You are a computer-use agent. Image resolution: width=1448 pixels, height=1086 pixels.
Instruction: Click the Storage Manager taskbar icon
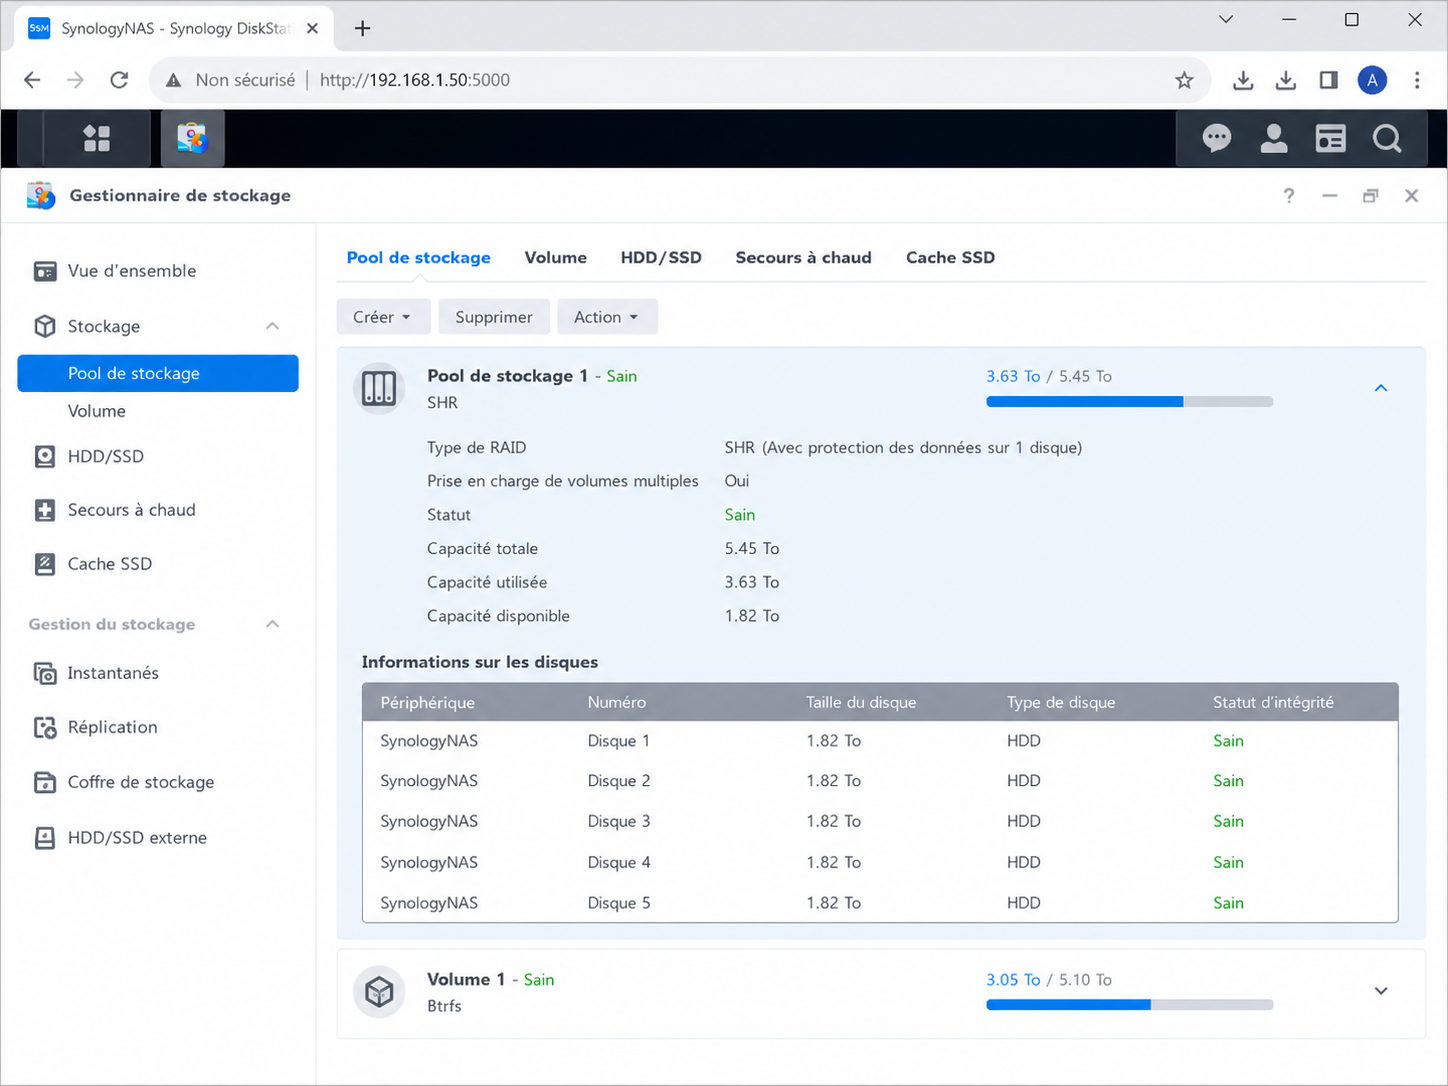[192, 138]
